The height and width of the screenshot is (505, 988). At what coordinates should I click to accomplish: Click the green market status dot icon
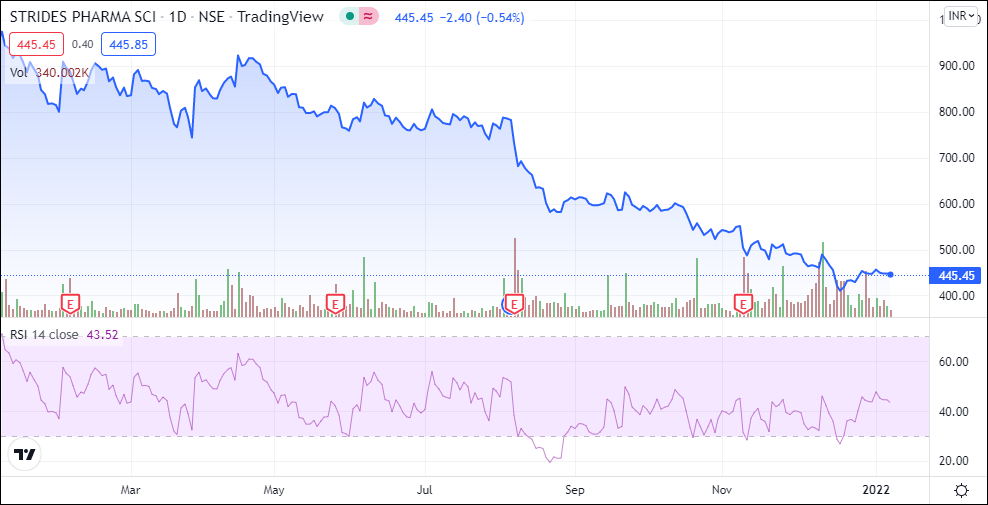(x=349, y=18)
